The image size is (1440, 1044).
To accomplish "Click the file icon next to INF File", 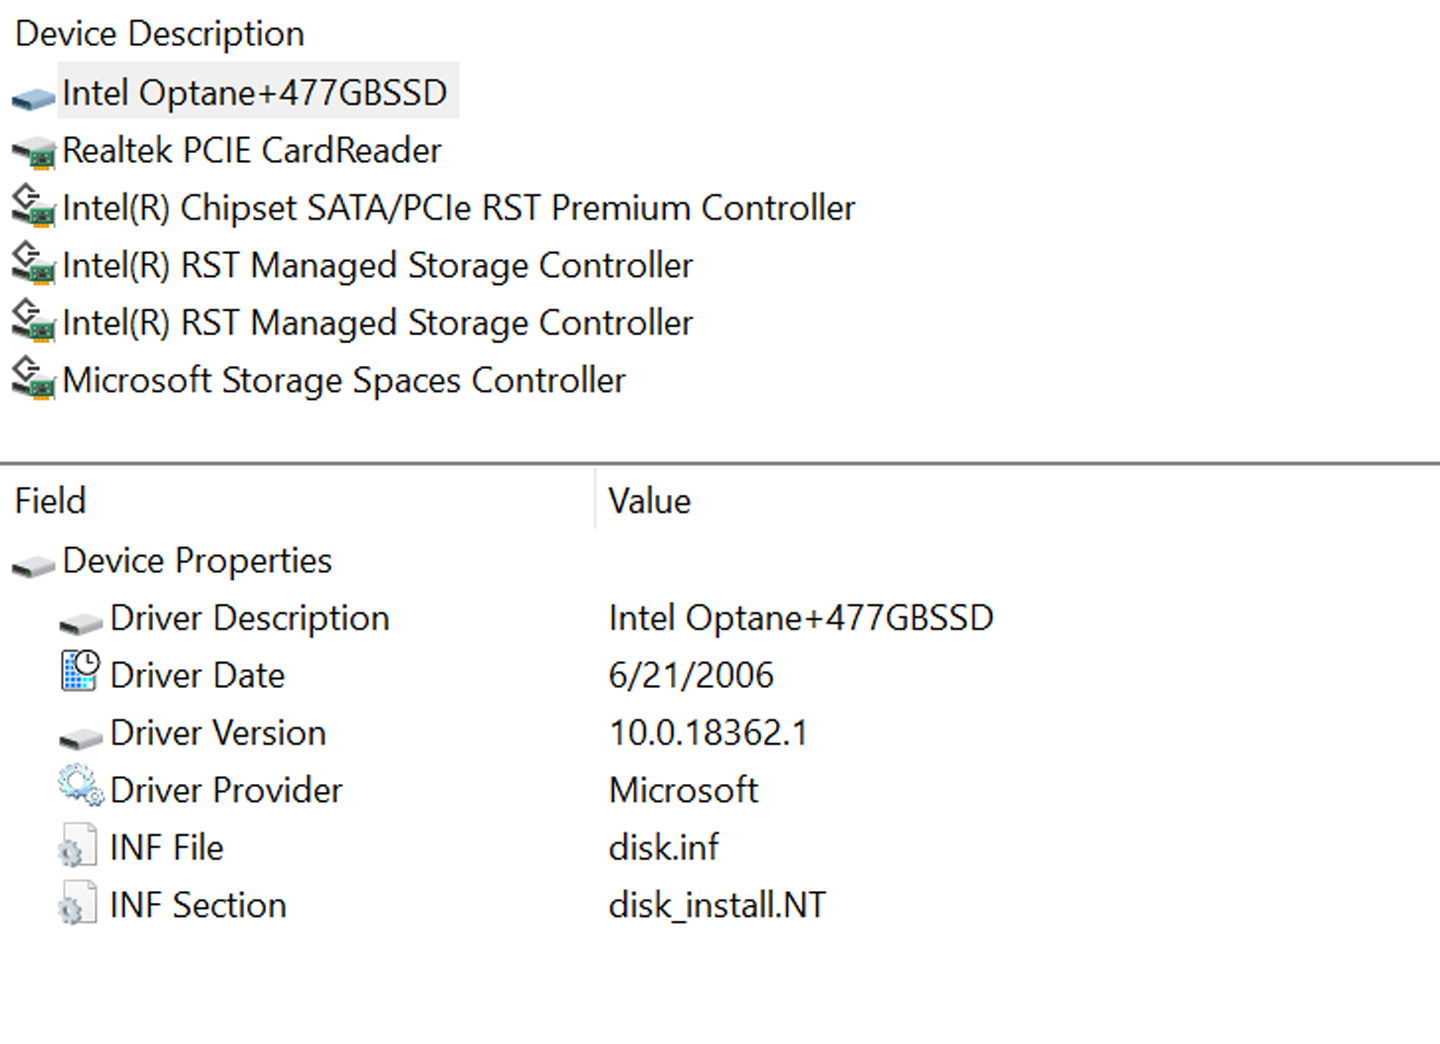I will [78, 846].
